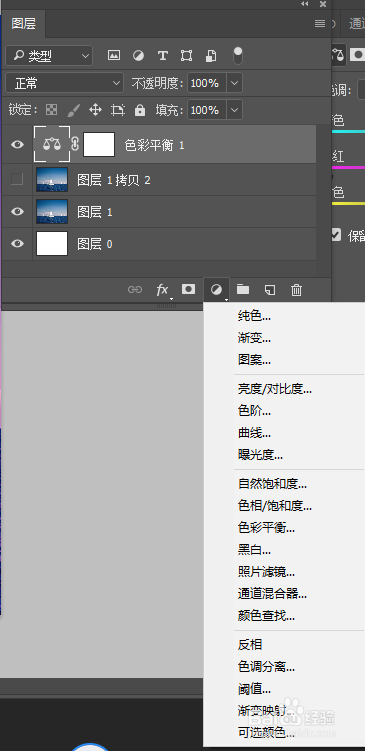Hide the 图层 0 layer
Viewport: 365px width, 751px height.
pyautogui.click(x=17, y=243)
